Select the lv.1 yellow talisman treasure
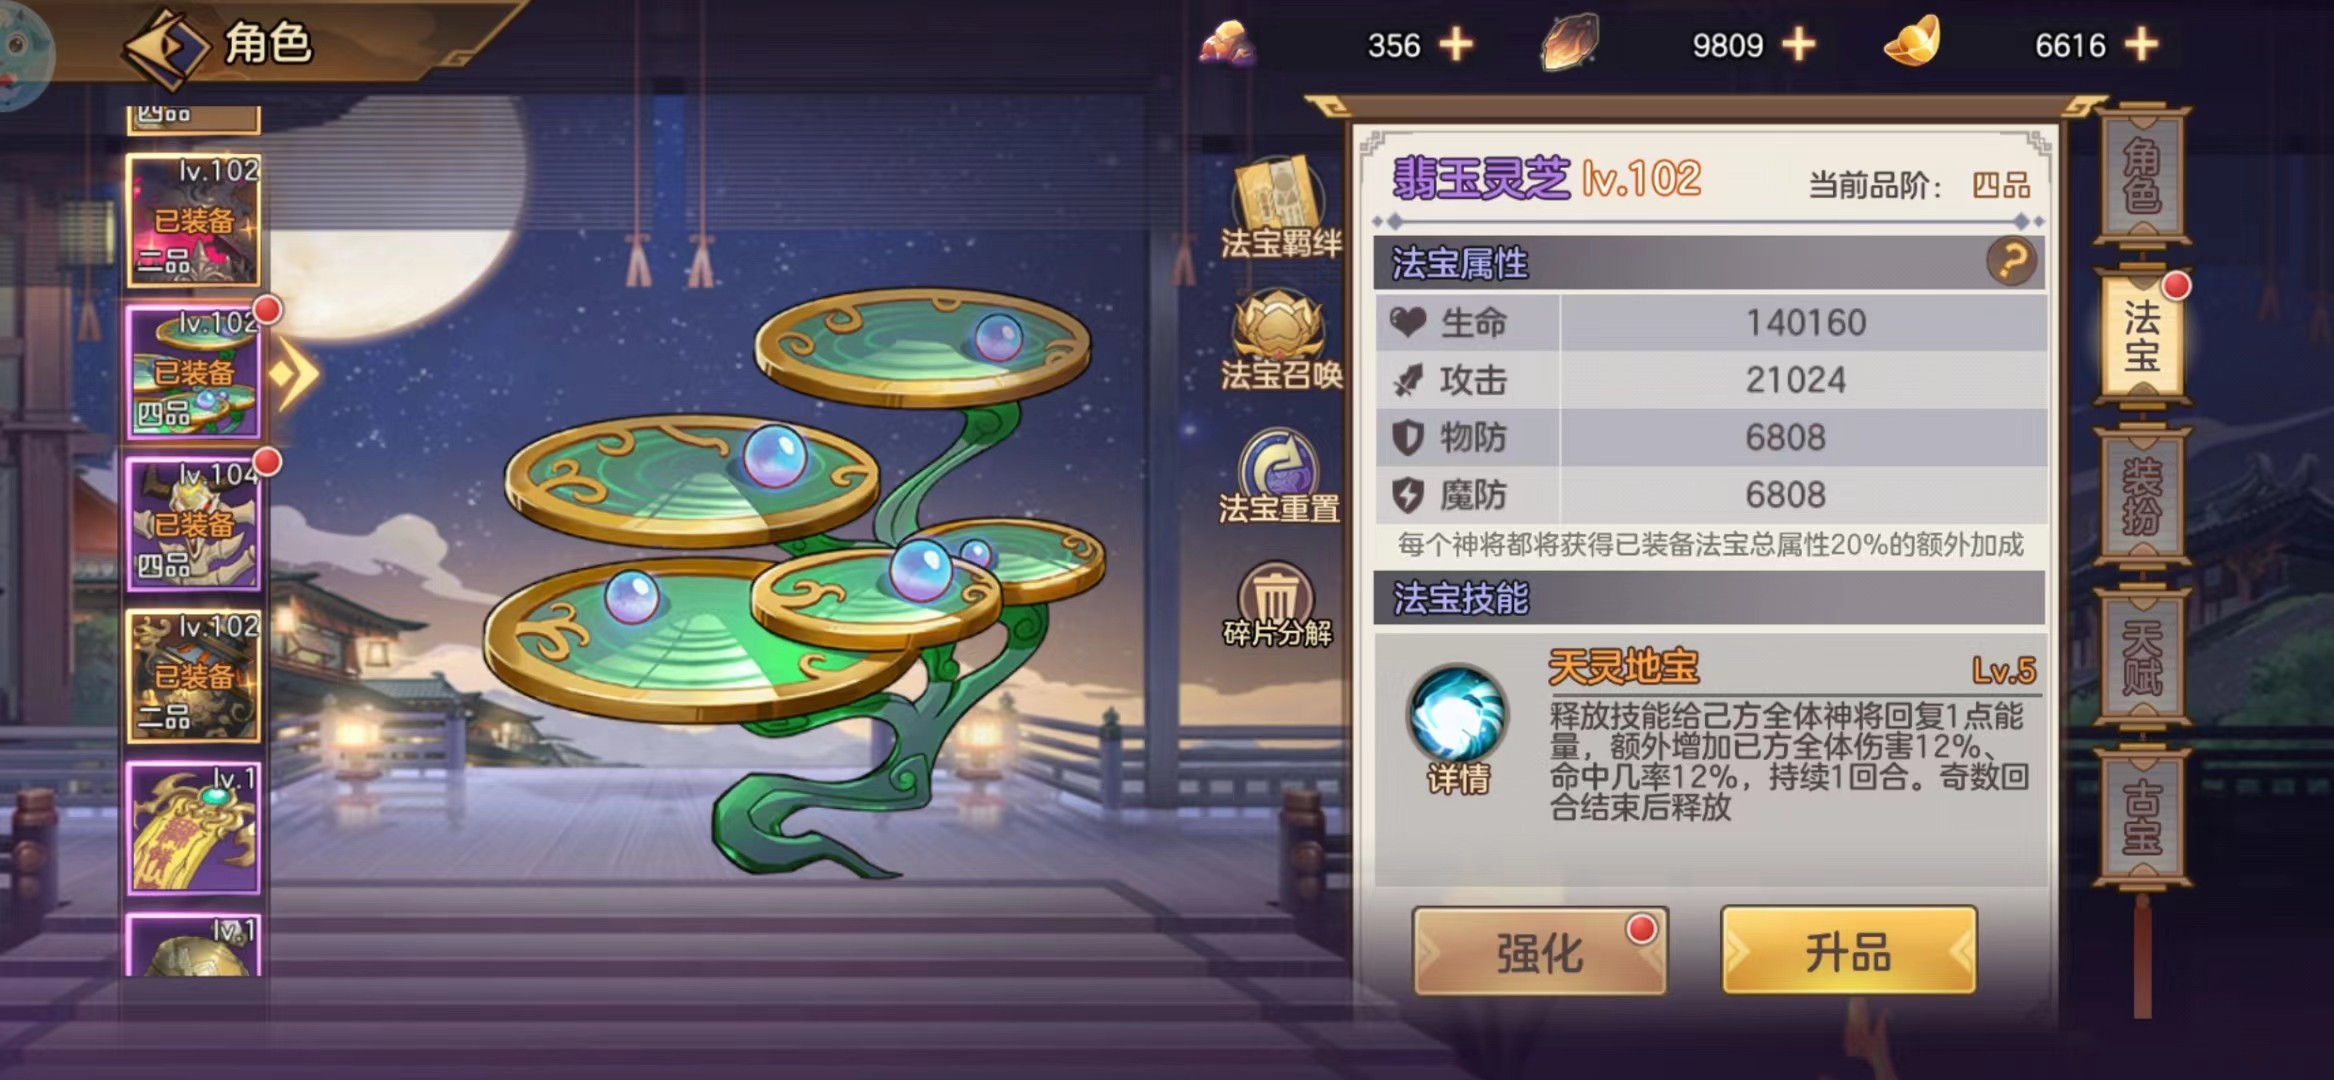Viewport: 2334px width, 1080px height. (x=194, y=828)
